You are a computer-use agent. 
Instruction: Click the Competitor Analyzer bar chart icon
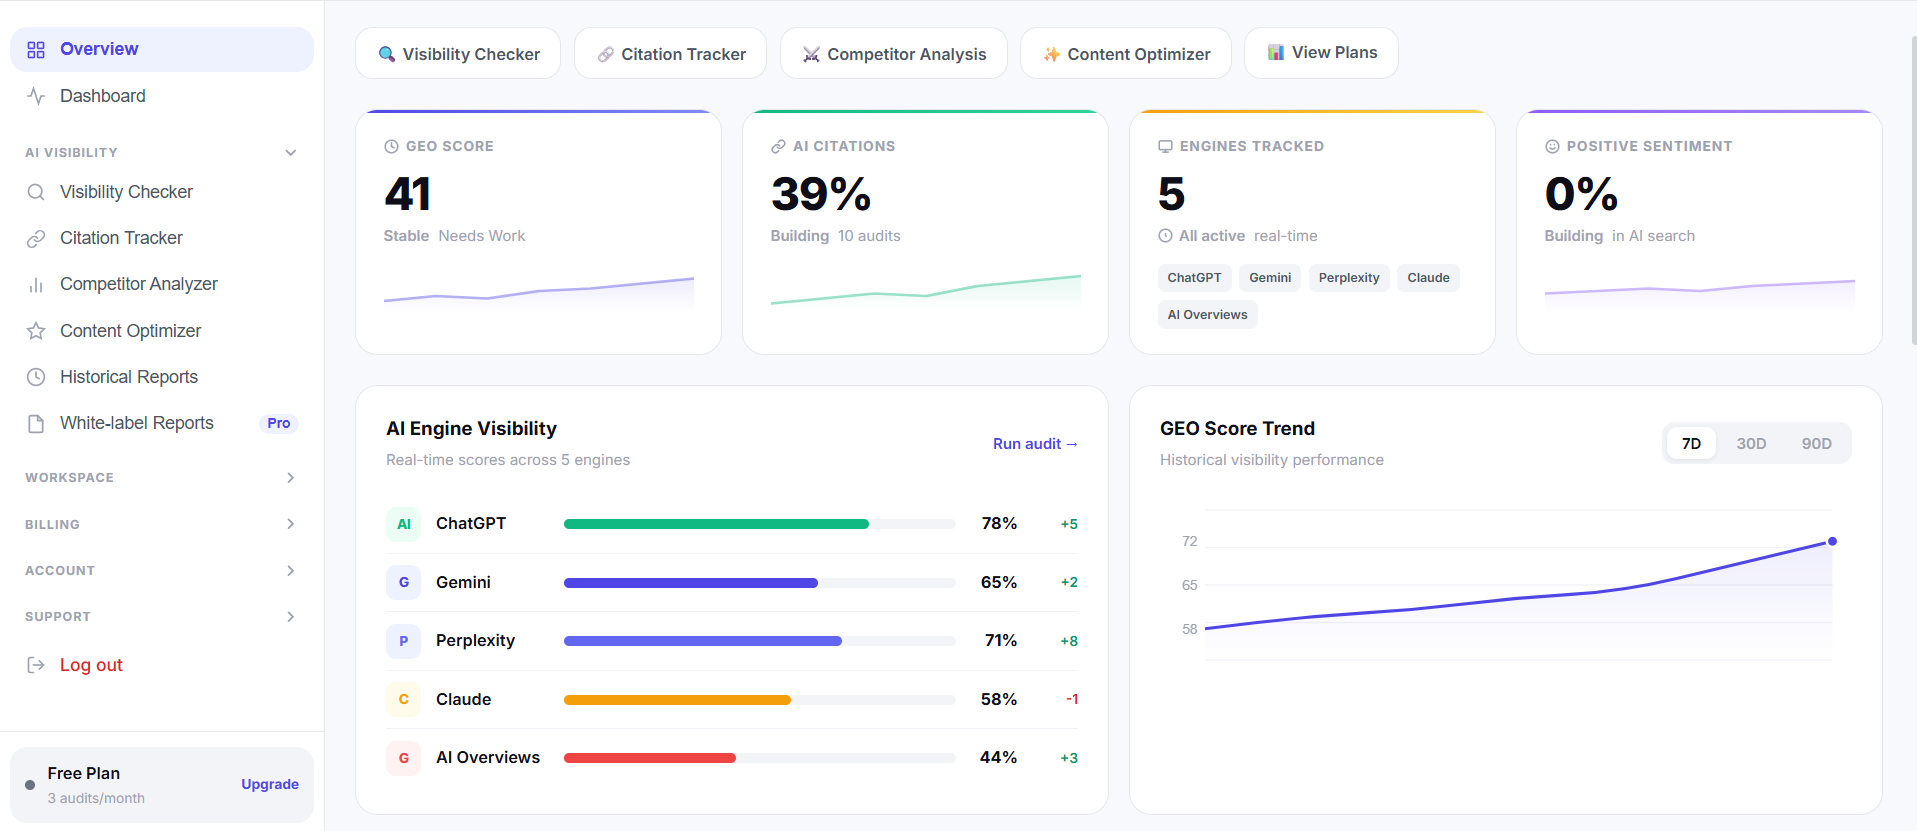point(36,285)
